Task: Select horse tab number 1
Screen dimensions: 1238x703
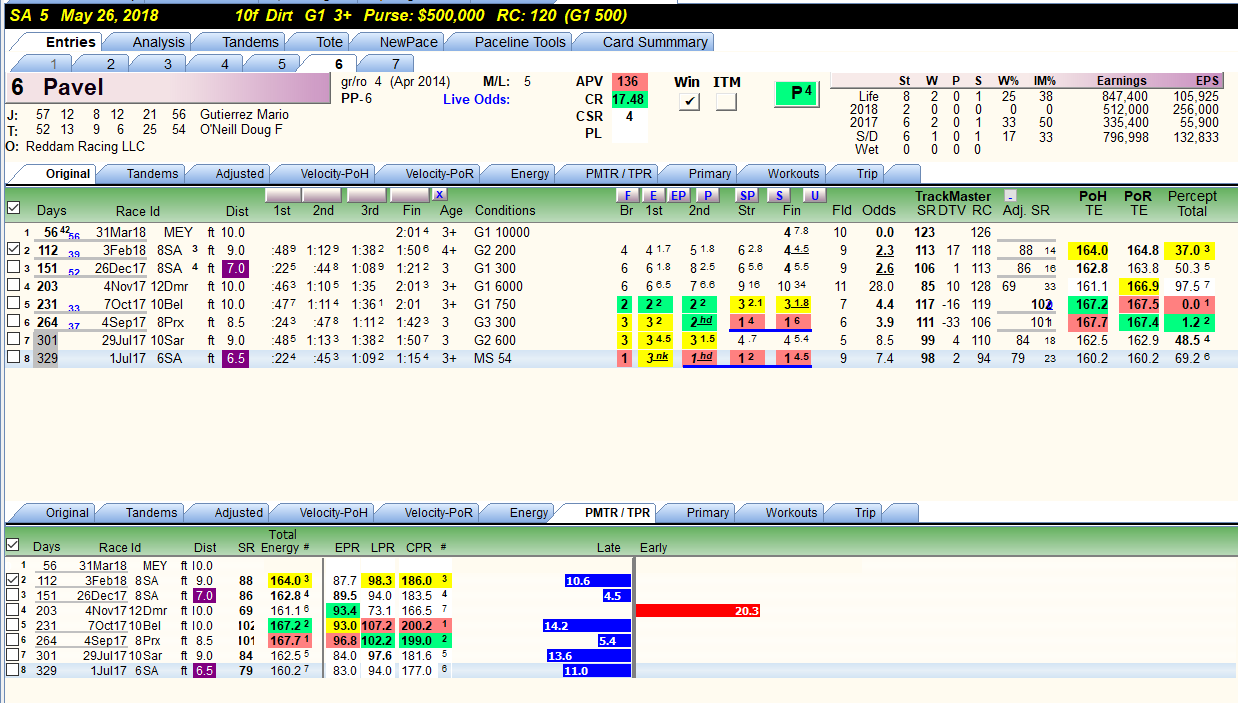Action: [54, 64]
